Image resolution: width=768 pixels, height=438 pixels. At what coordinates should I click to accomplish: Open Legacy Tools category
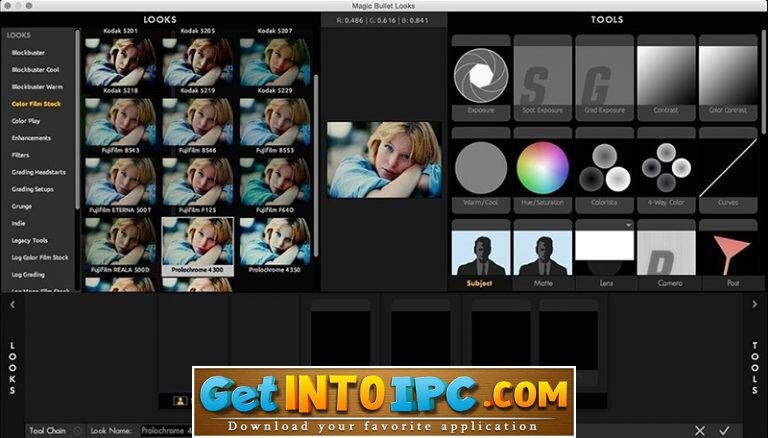click(30, 241)
